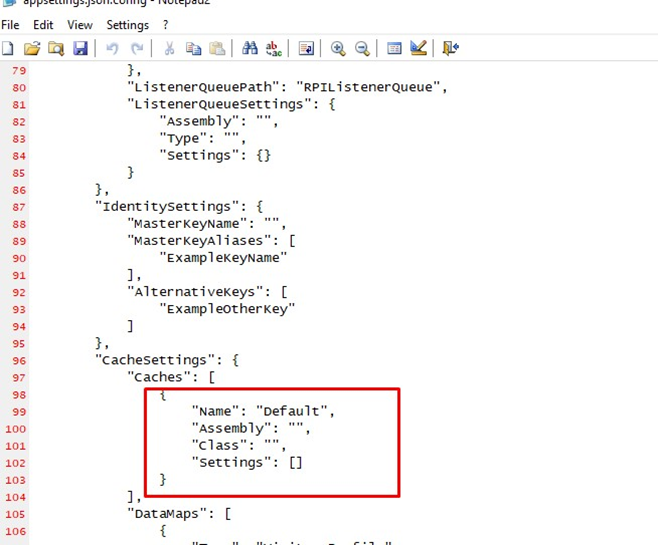Open the ? help menu

pos(166,24)
